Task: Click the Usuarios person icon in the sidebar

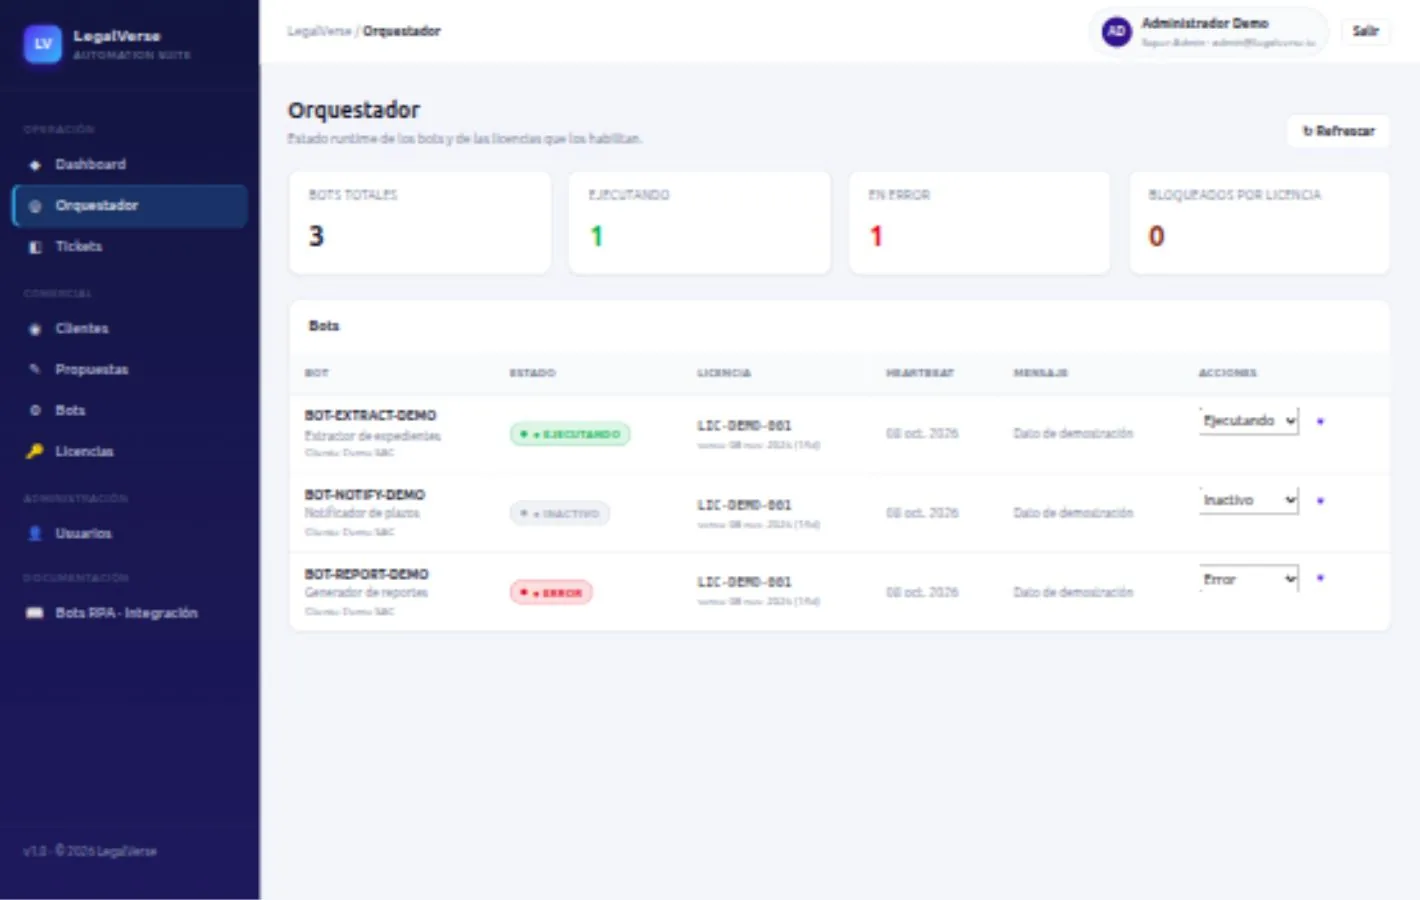Action: coord(35,534)
